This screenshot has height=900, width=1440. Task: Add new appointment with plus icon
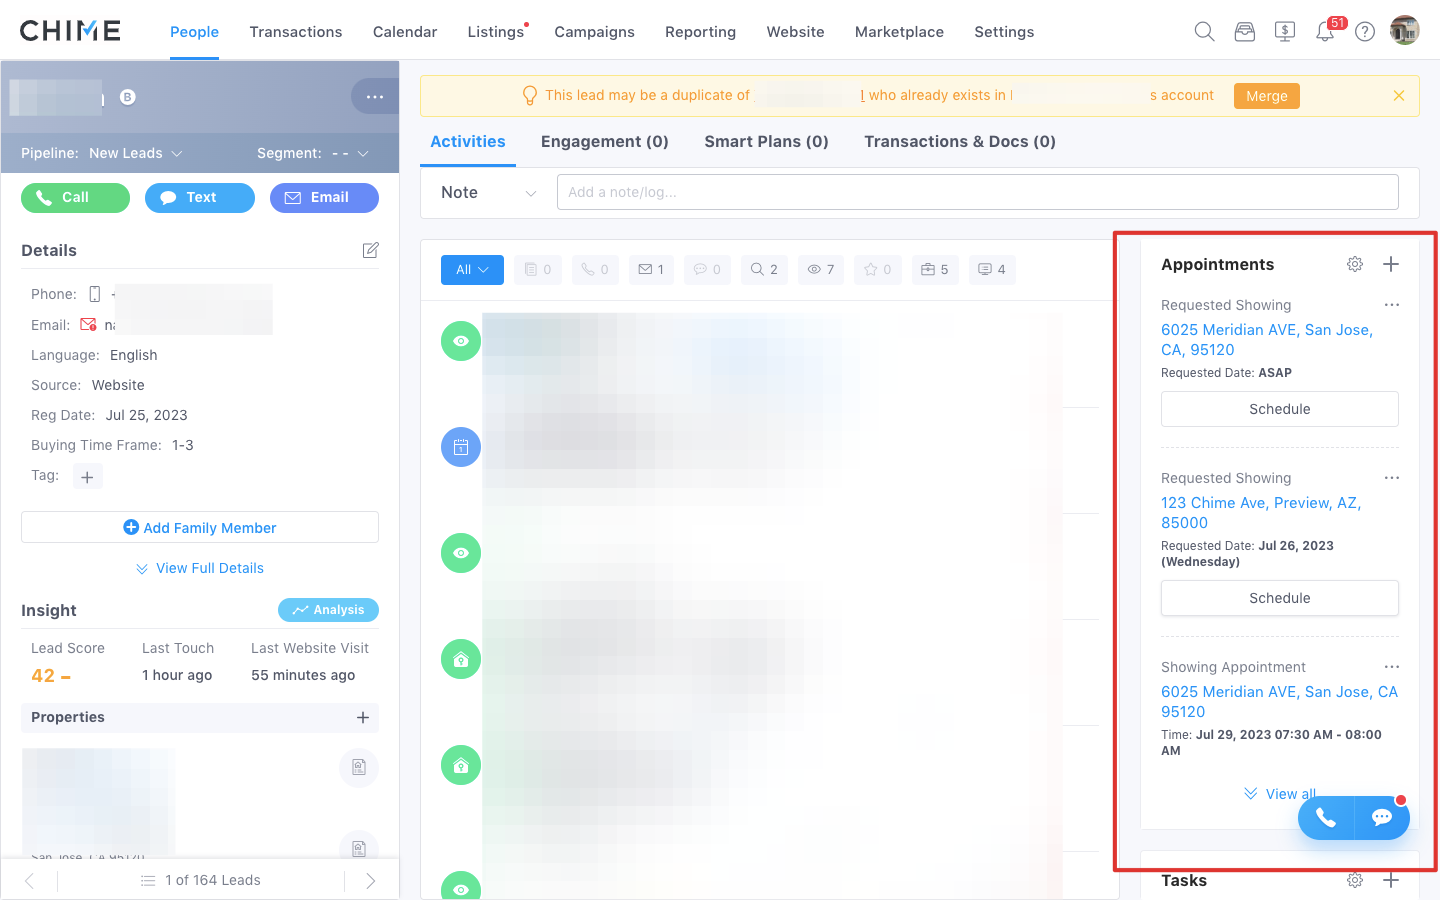(1391, 264)
